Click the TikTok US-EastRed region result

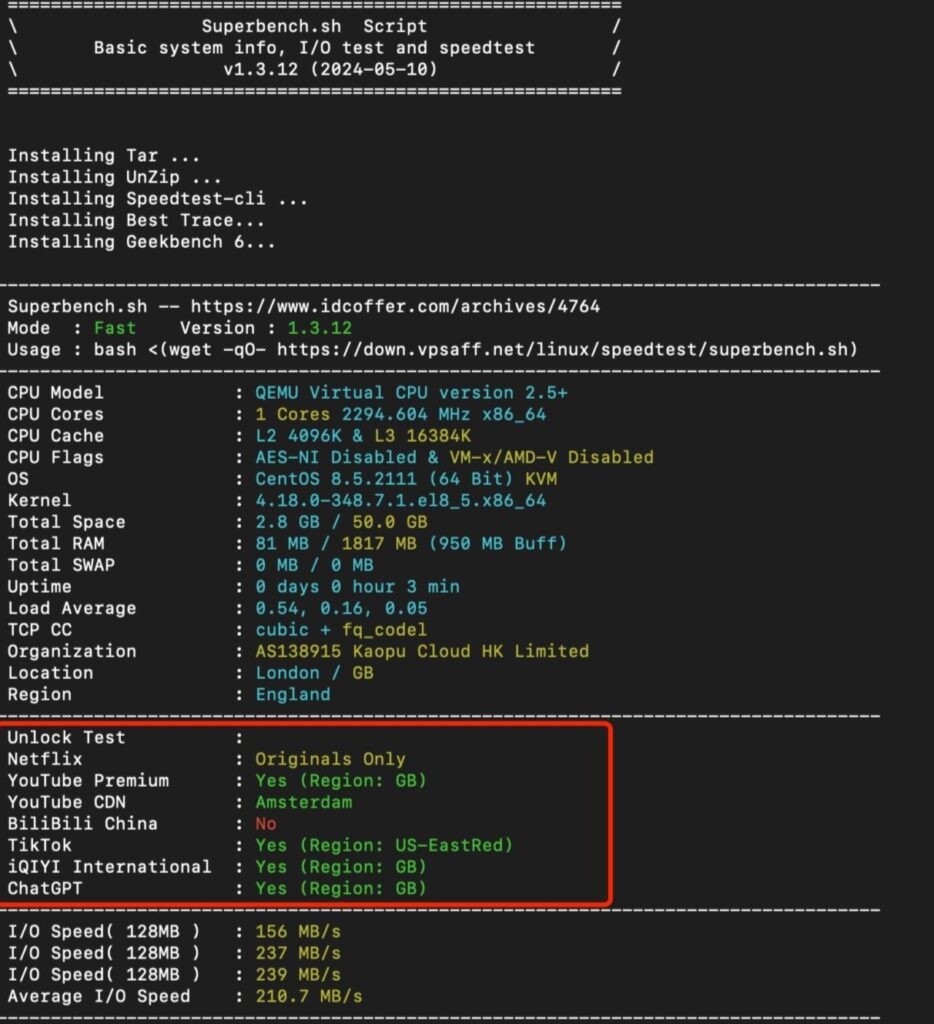coord(384,845)
